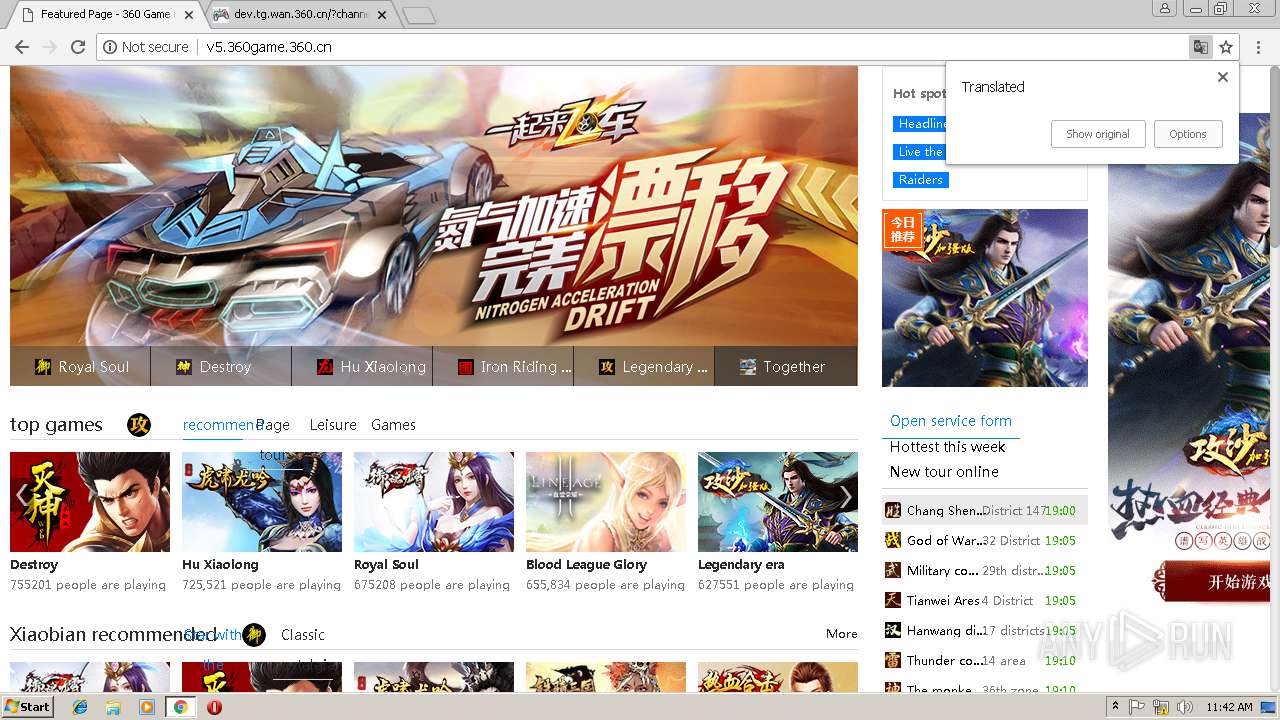
Task: Open translation Options button
Action: point(1188,134)
